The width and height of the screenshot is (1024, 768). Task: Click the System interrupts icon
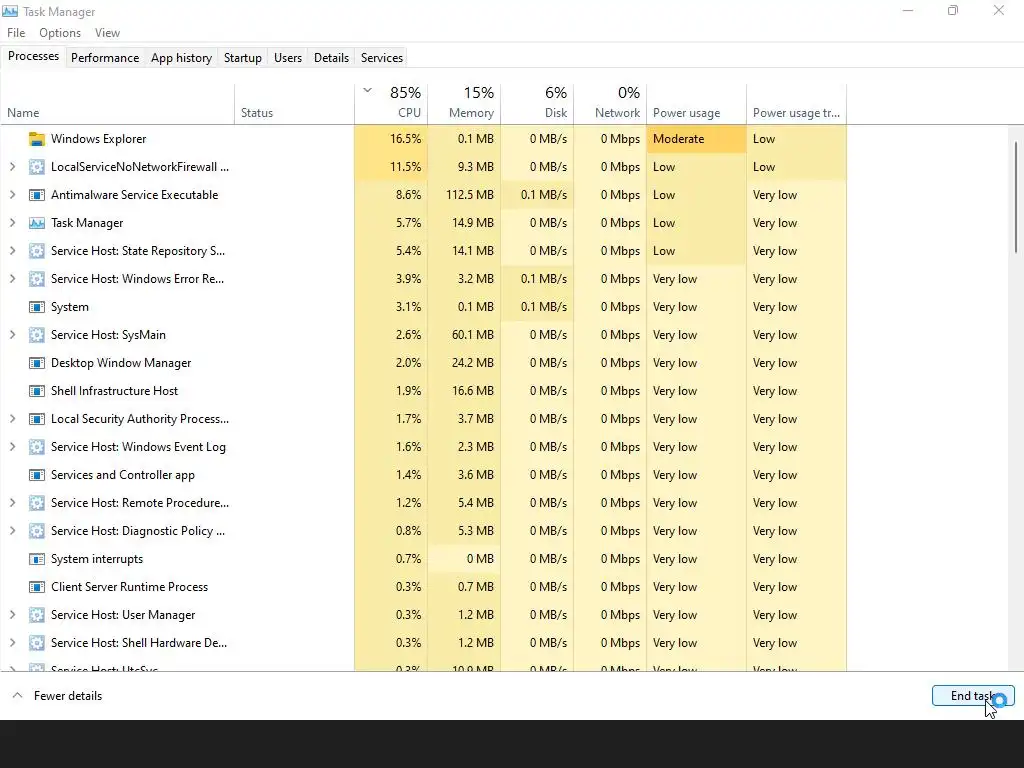click(37, 559)
